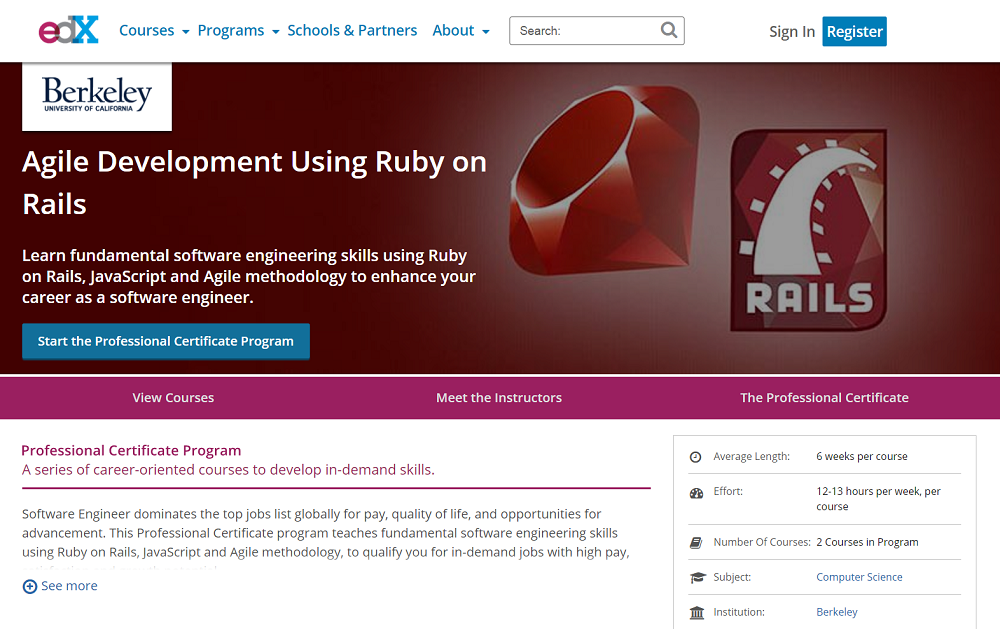
Task: Click the Rails logo image
Action: pyautogui.click(x=809, y=230)
